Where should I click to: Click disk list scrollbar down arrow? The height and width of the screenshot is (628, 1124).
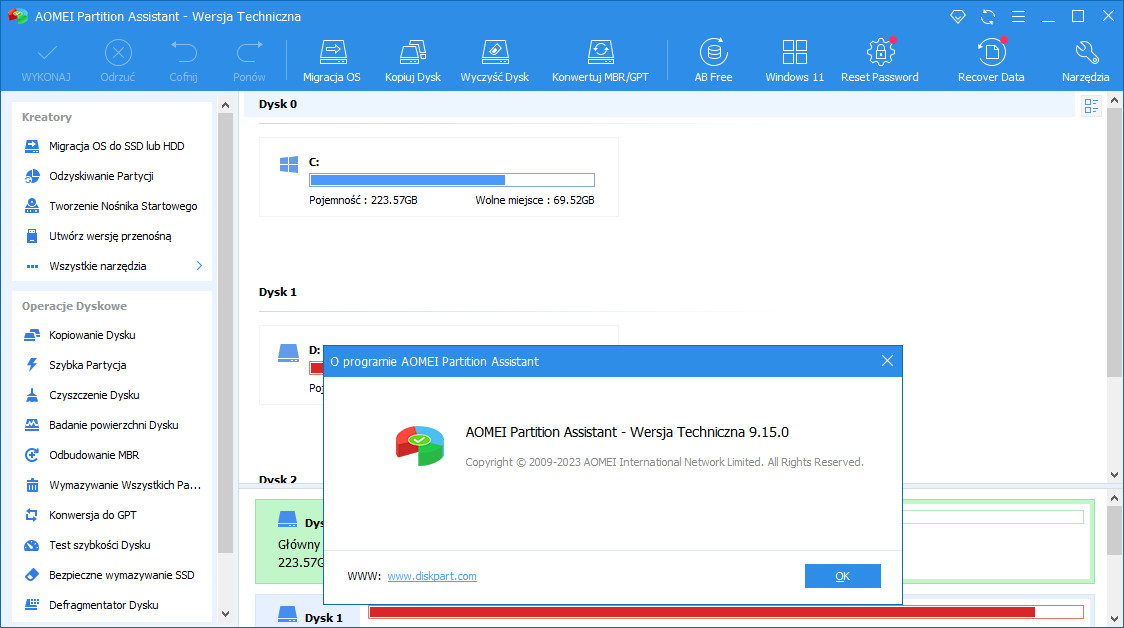pyautogui.click(x=1114, y=475)
